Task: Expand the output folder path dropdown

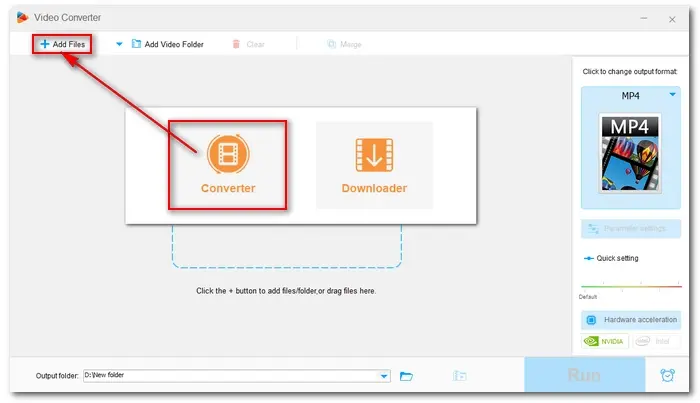Action: [384, 376]
